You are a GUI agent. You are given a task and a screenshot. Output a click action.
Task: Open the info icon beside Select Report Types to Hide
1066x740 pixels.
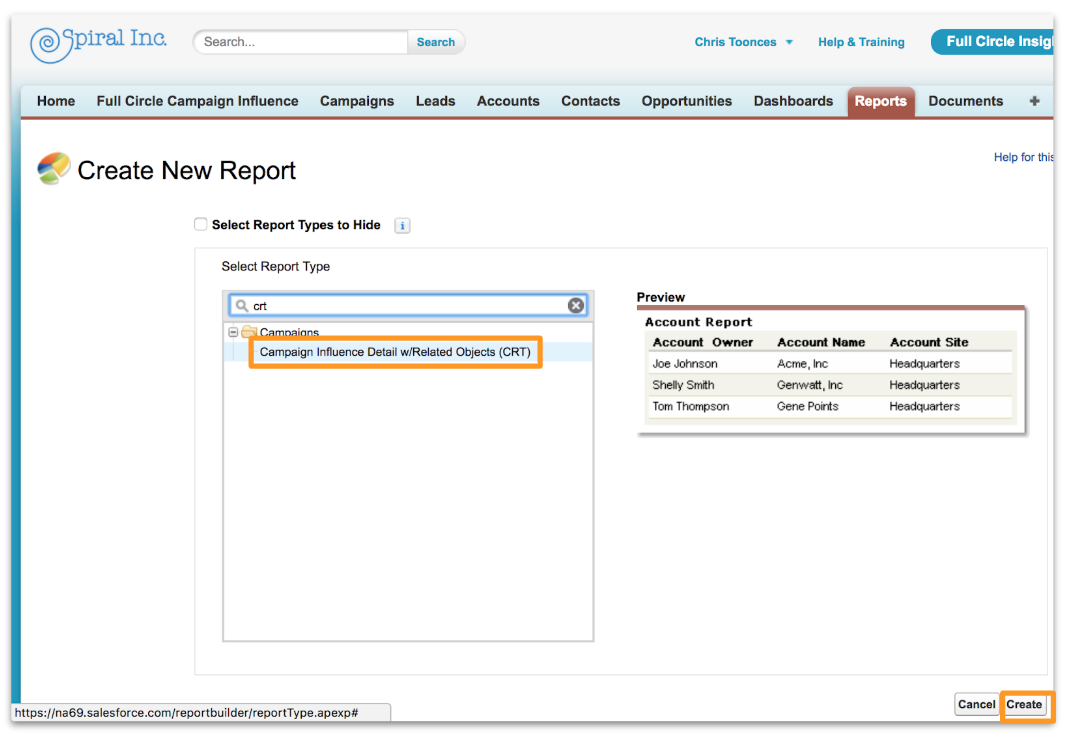coord(402,226)
